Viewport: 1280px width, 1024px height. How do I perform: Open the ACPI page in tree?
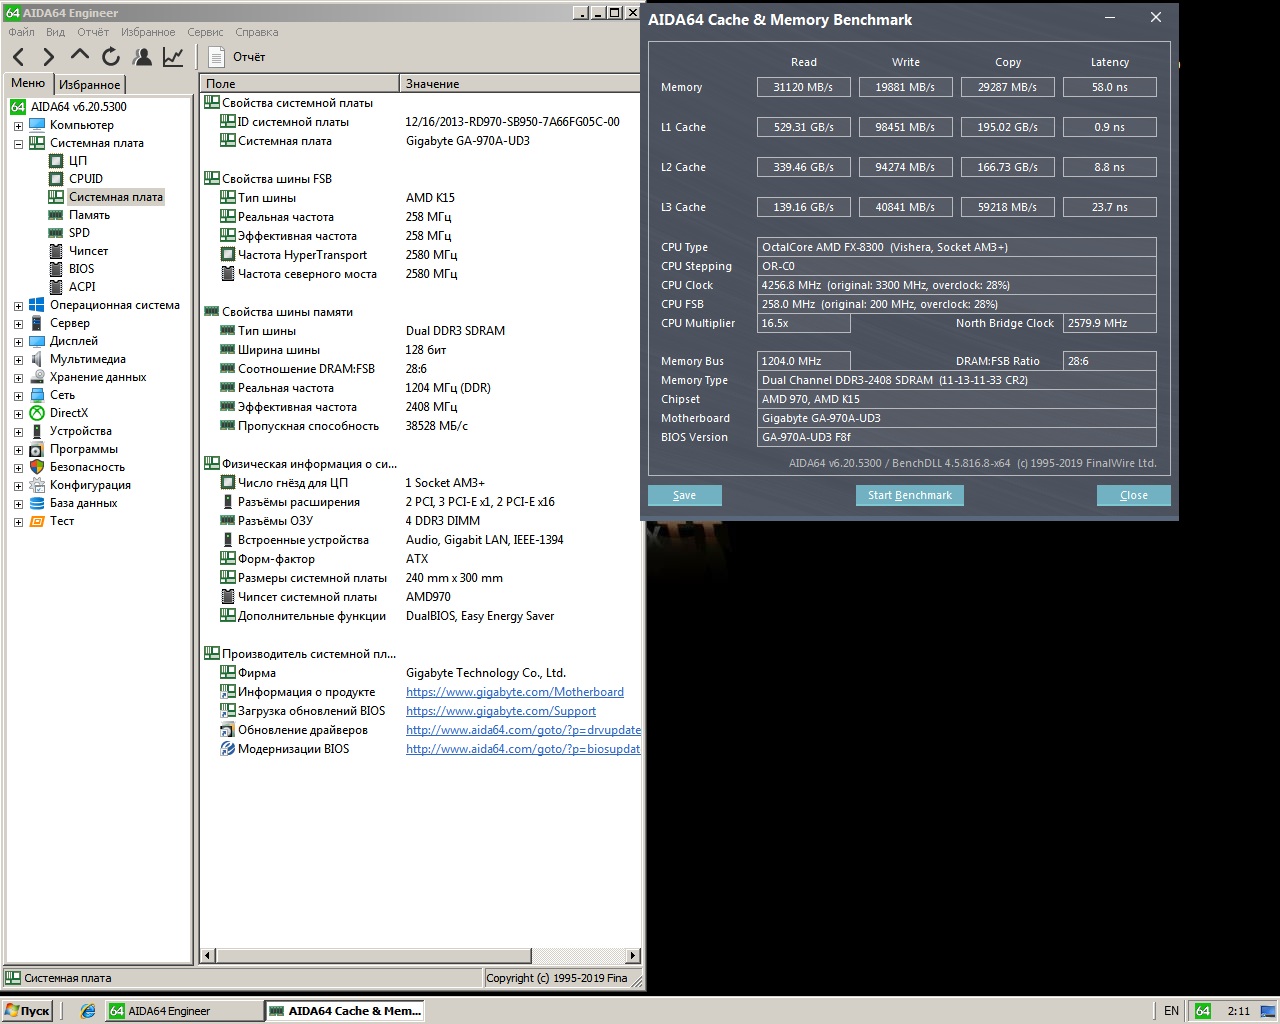point(82,287)
